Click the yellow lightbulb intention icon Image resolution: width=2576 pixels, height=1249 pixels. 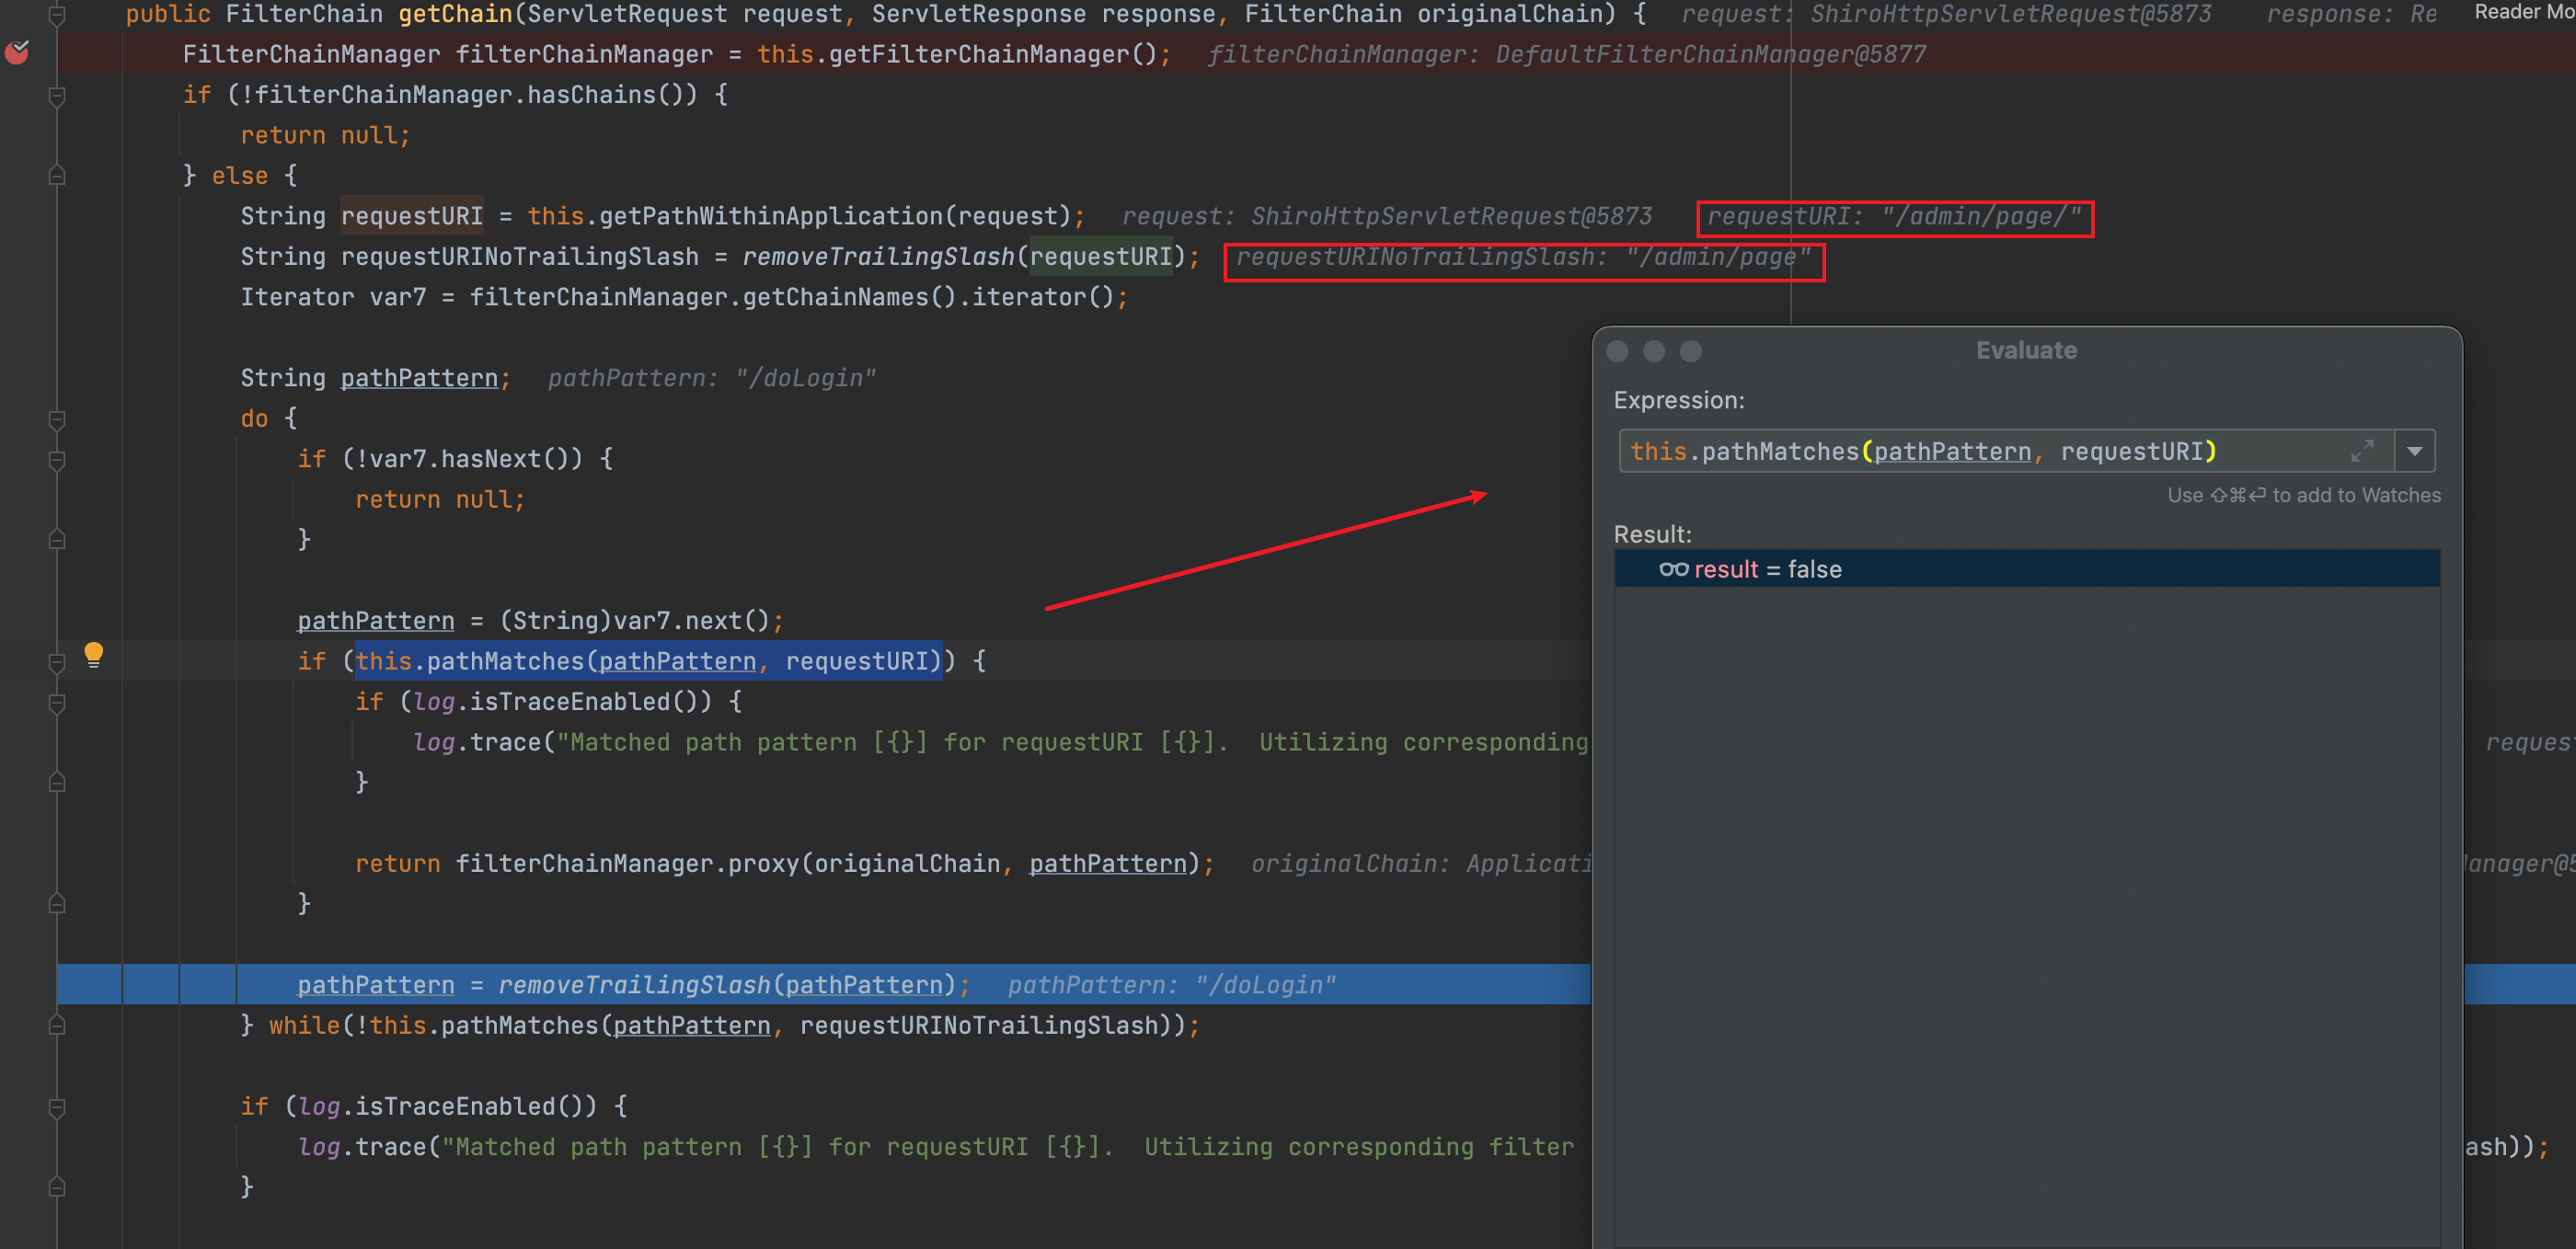click(93, 655)
